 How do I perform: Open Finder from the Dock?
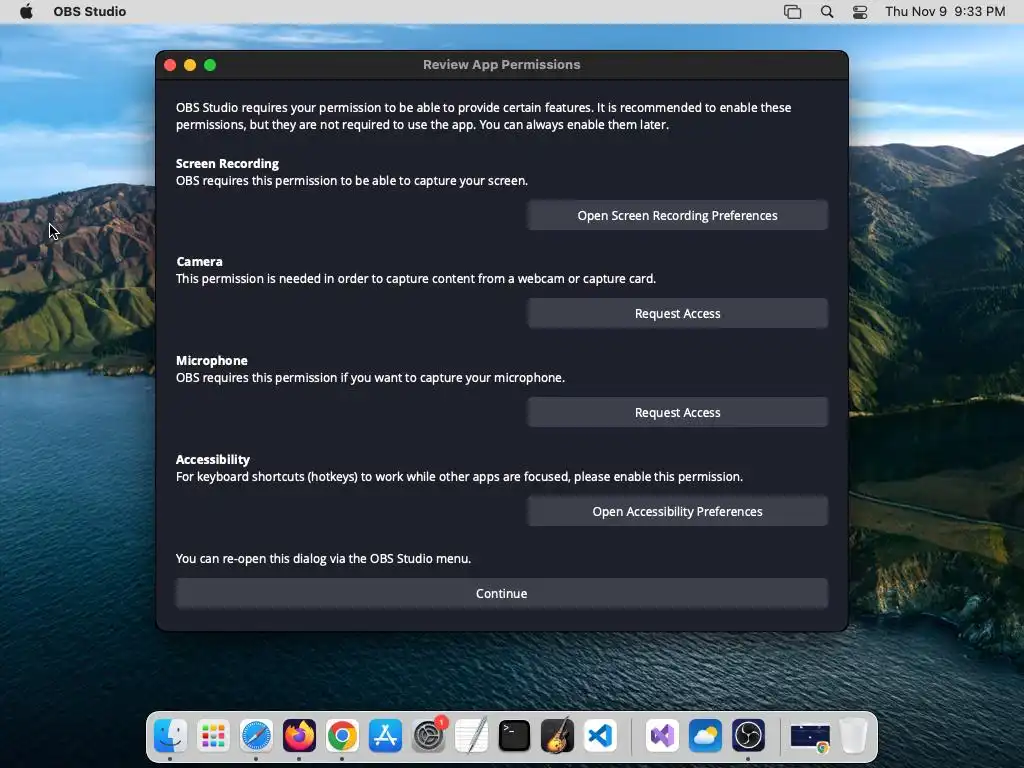tap(170, 736)
